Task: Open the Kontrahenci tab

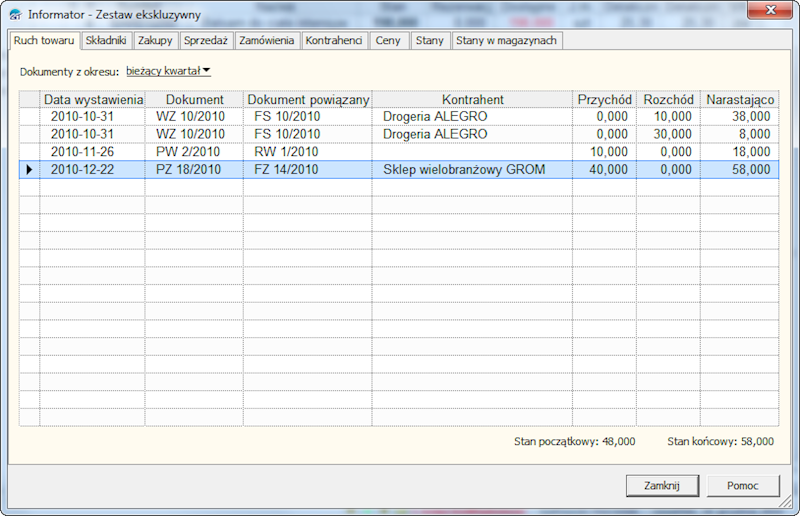Action: click(334, 41)
